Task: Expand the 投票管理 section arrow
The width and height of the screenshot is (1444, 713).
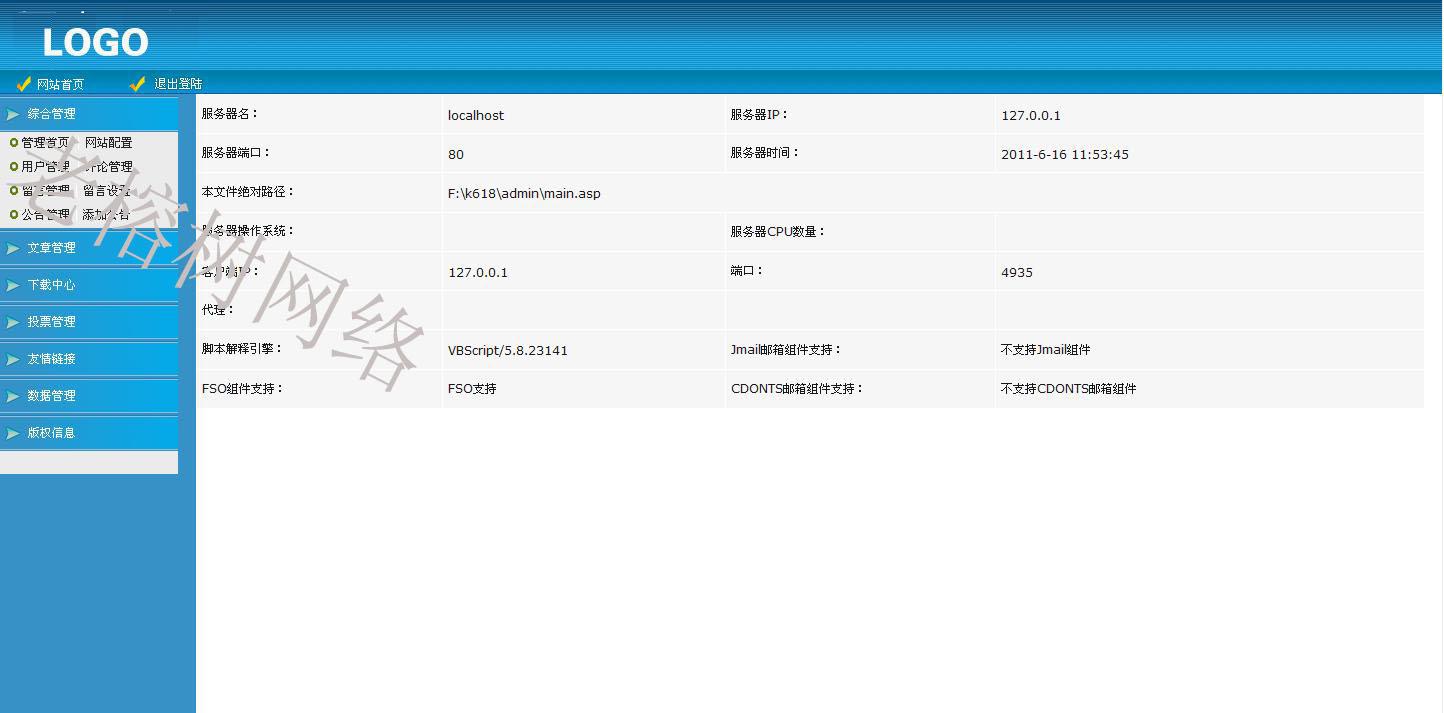Action: click(x=12, y=322)
